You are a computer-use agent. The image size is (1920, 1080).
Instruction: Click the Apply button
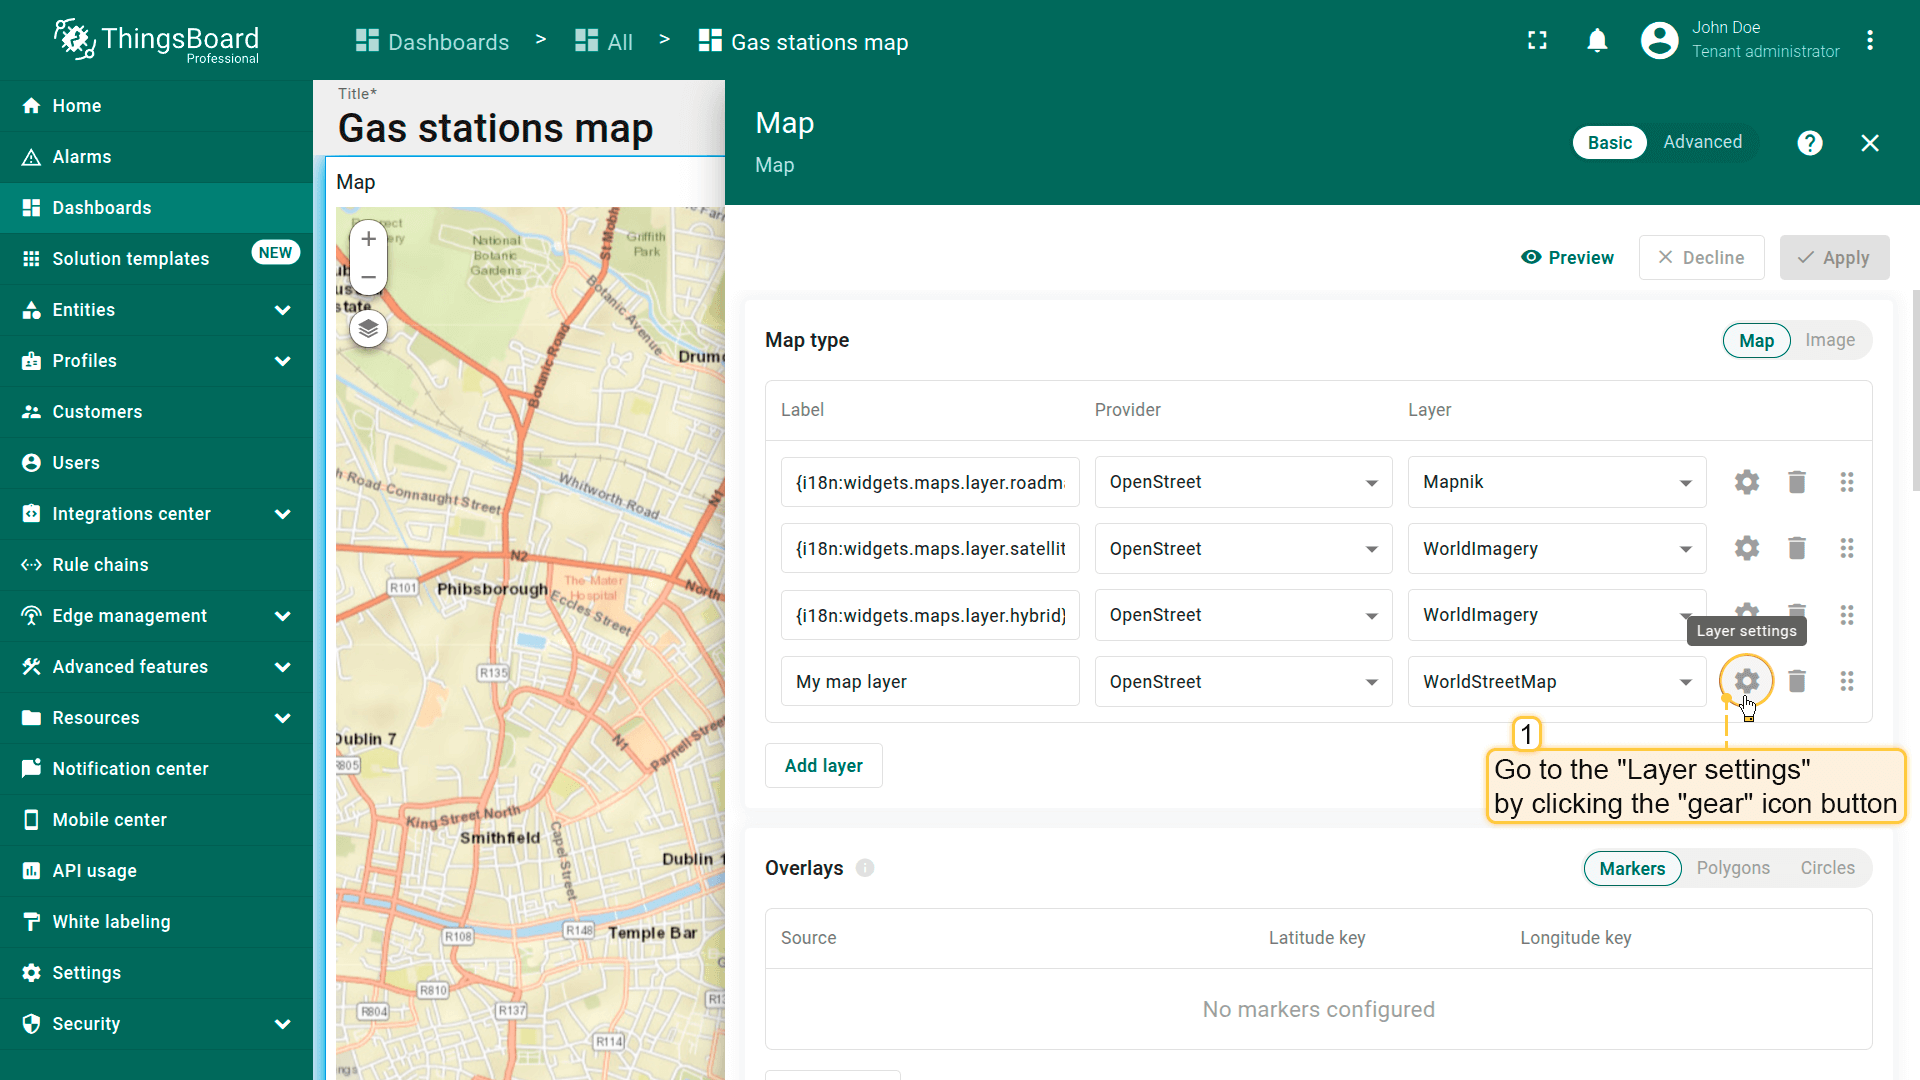point(1833,258)
